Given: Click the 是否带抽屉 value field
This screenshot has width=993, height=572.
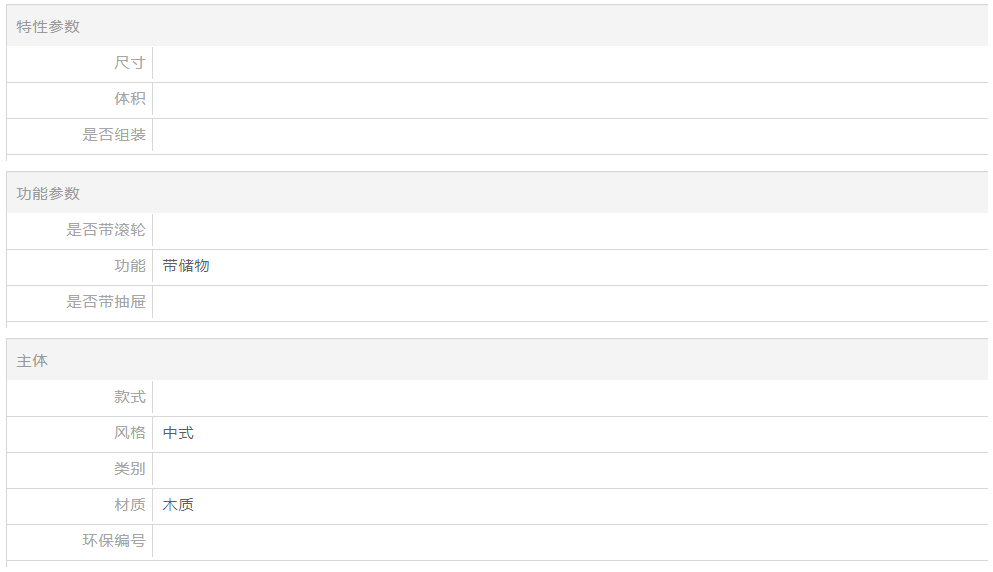Looking at the screenshot, I should pos(570,303).
